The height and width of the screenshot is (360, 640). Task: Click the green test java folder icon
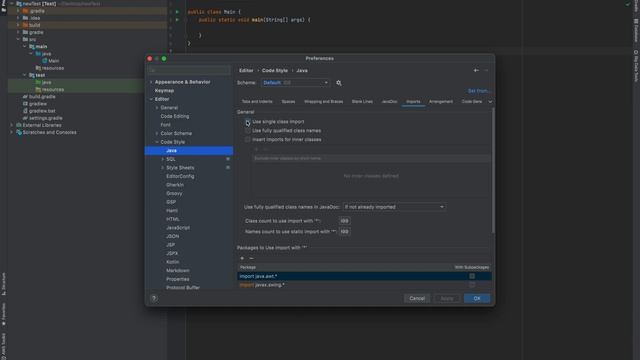[x=38, y=82]
